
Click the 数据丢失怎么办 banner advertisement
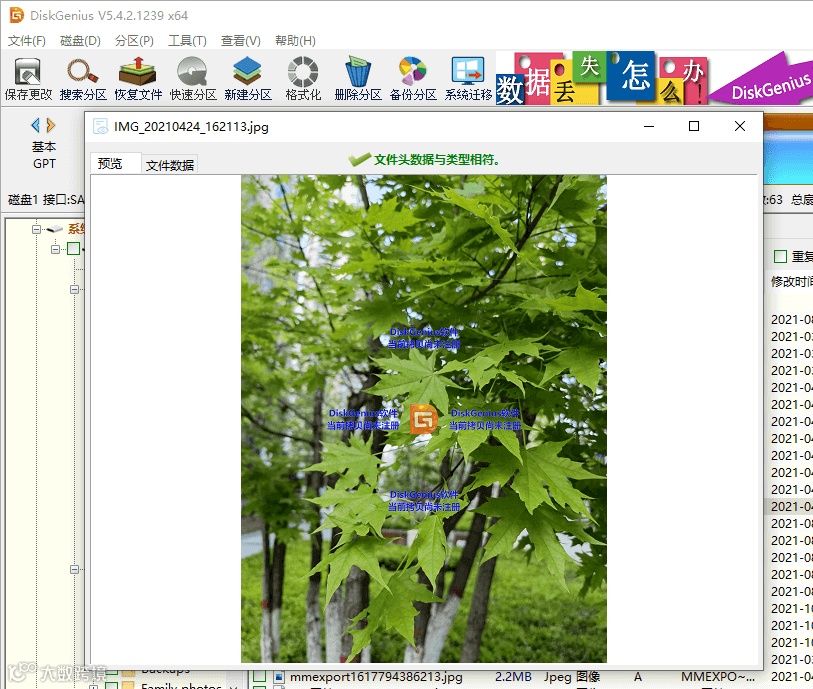[601, 78]
